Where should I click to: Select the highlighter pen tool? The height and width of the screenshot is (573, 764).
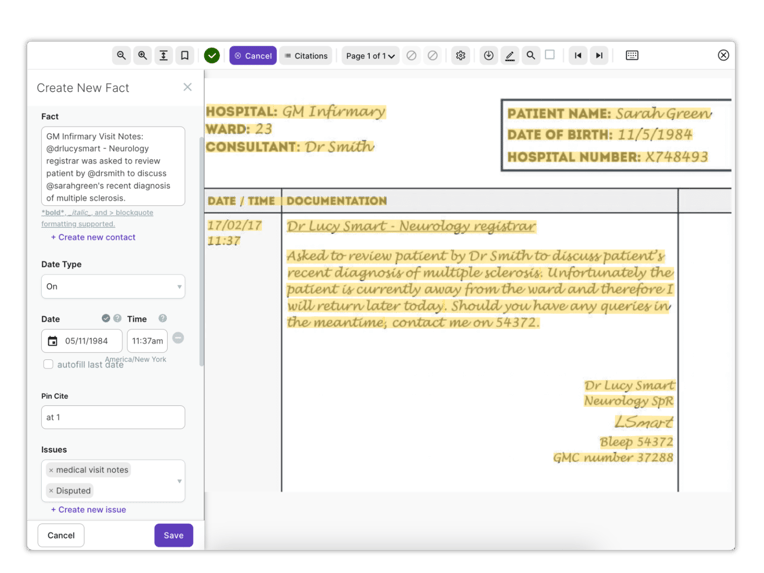(510, 56)
